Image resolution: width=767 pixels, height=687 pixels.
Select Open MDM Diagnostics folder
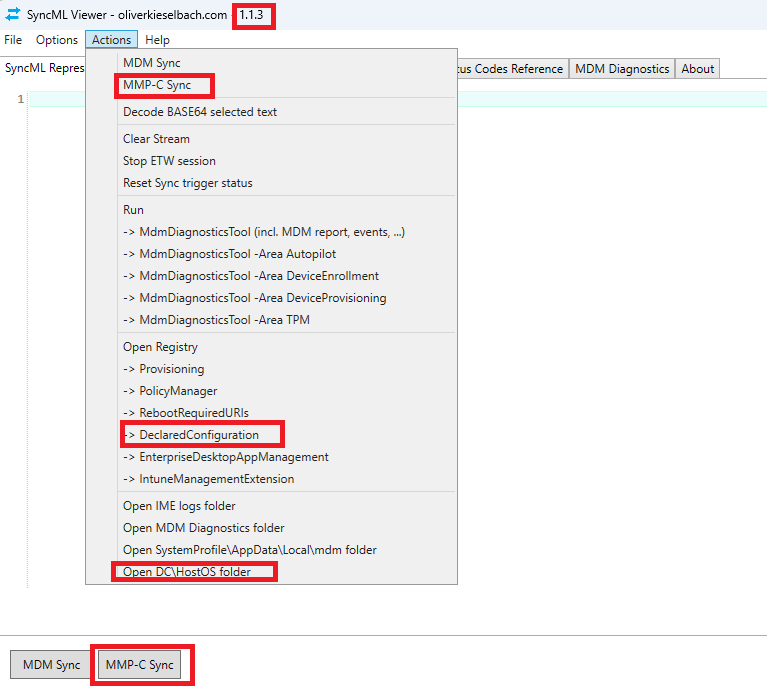coord(271,527)
